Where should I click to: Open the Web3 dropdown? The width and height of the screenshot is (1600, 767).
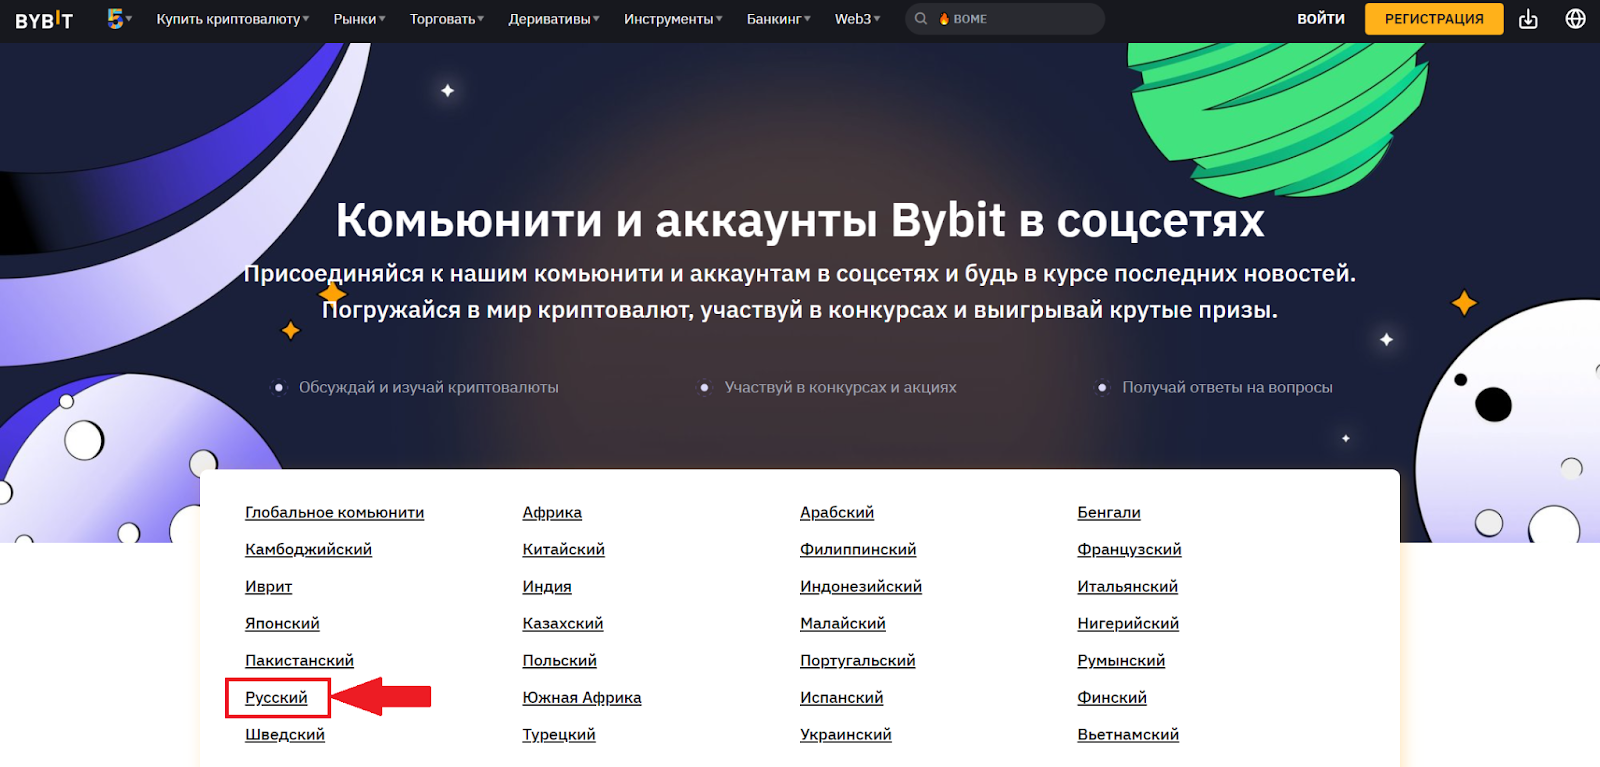click(x=857, y=19)
